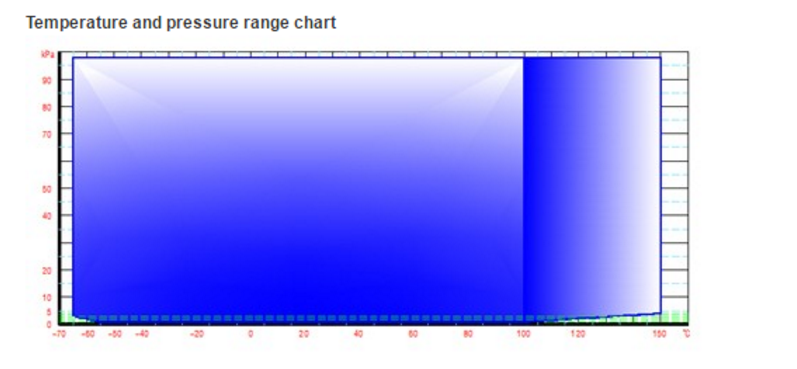Click the -60 temperature axis label
Viewport: 797px width, 369px height.
[x=88, y=334]
